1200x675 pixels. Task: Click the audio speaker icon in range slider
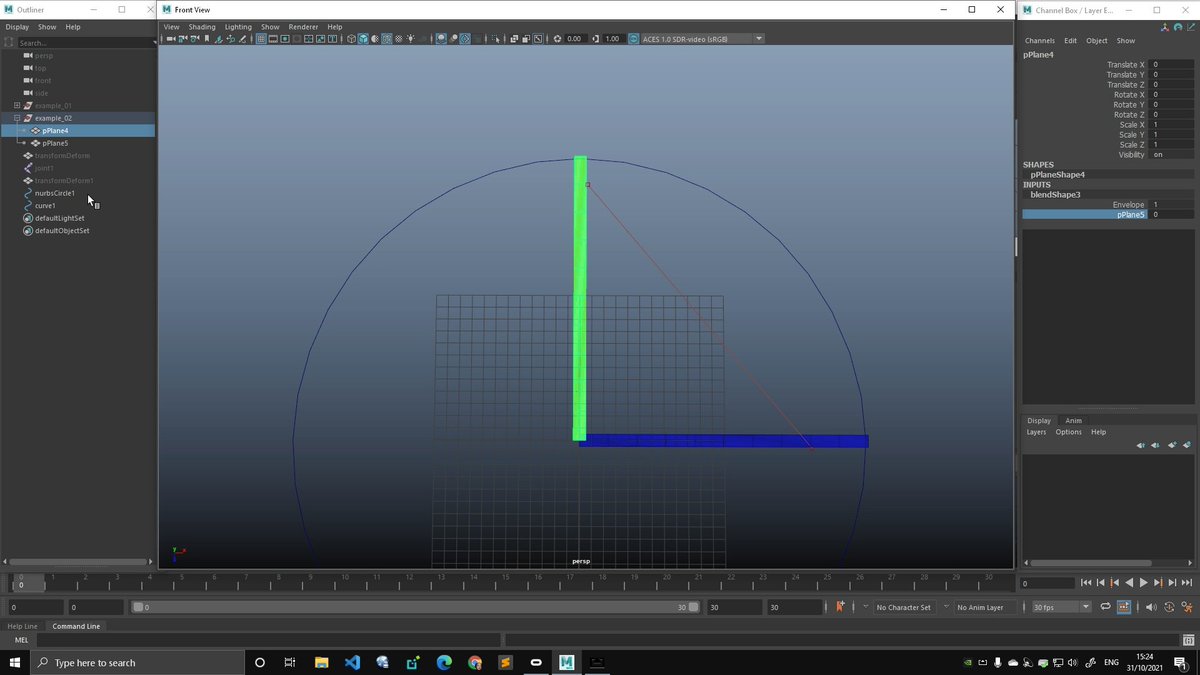[x=1151, y=607]
